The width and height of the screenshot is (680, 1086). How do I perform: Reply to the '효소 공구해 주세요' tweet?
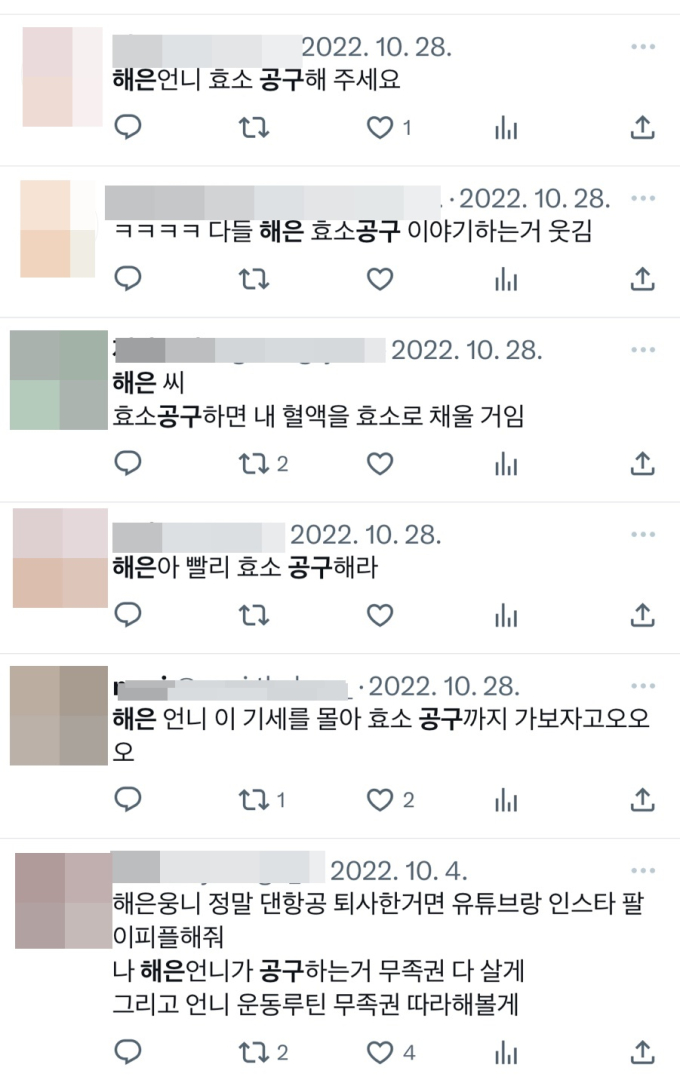point(127,127)
